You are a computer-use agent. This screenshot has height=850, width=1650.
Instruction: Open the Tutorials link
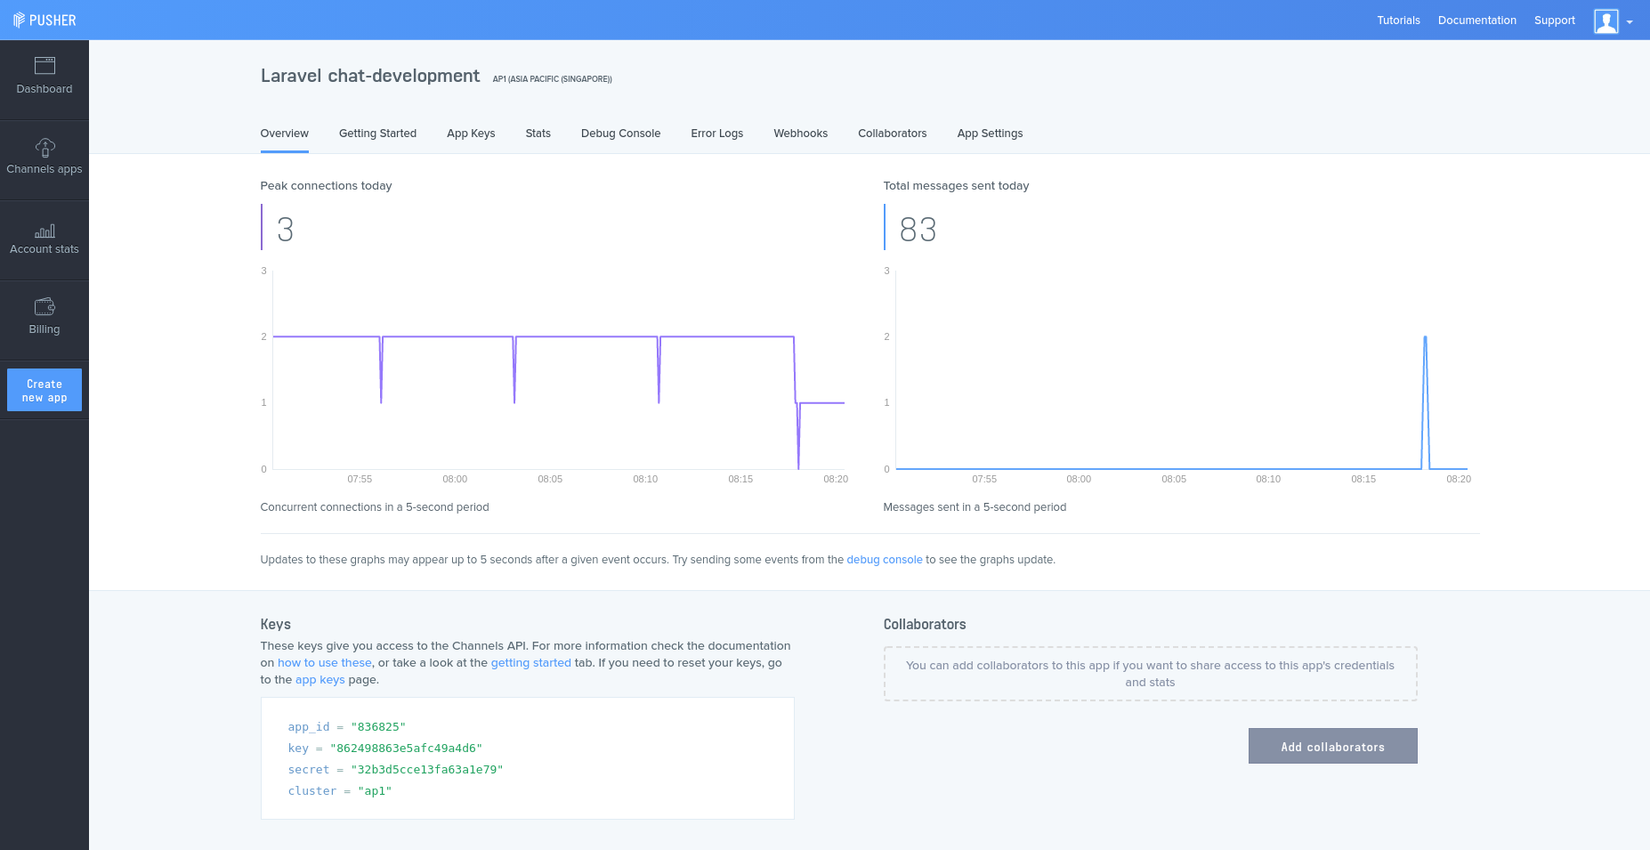[x=1398, y=20]
